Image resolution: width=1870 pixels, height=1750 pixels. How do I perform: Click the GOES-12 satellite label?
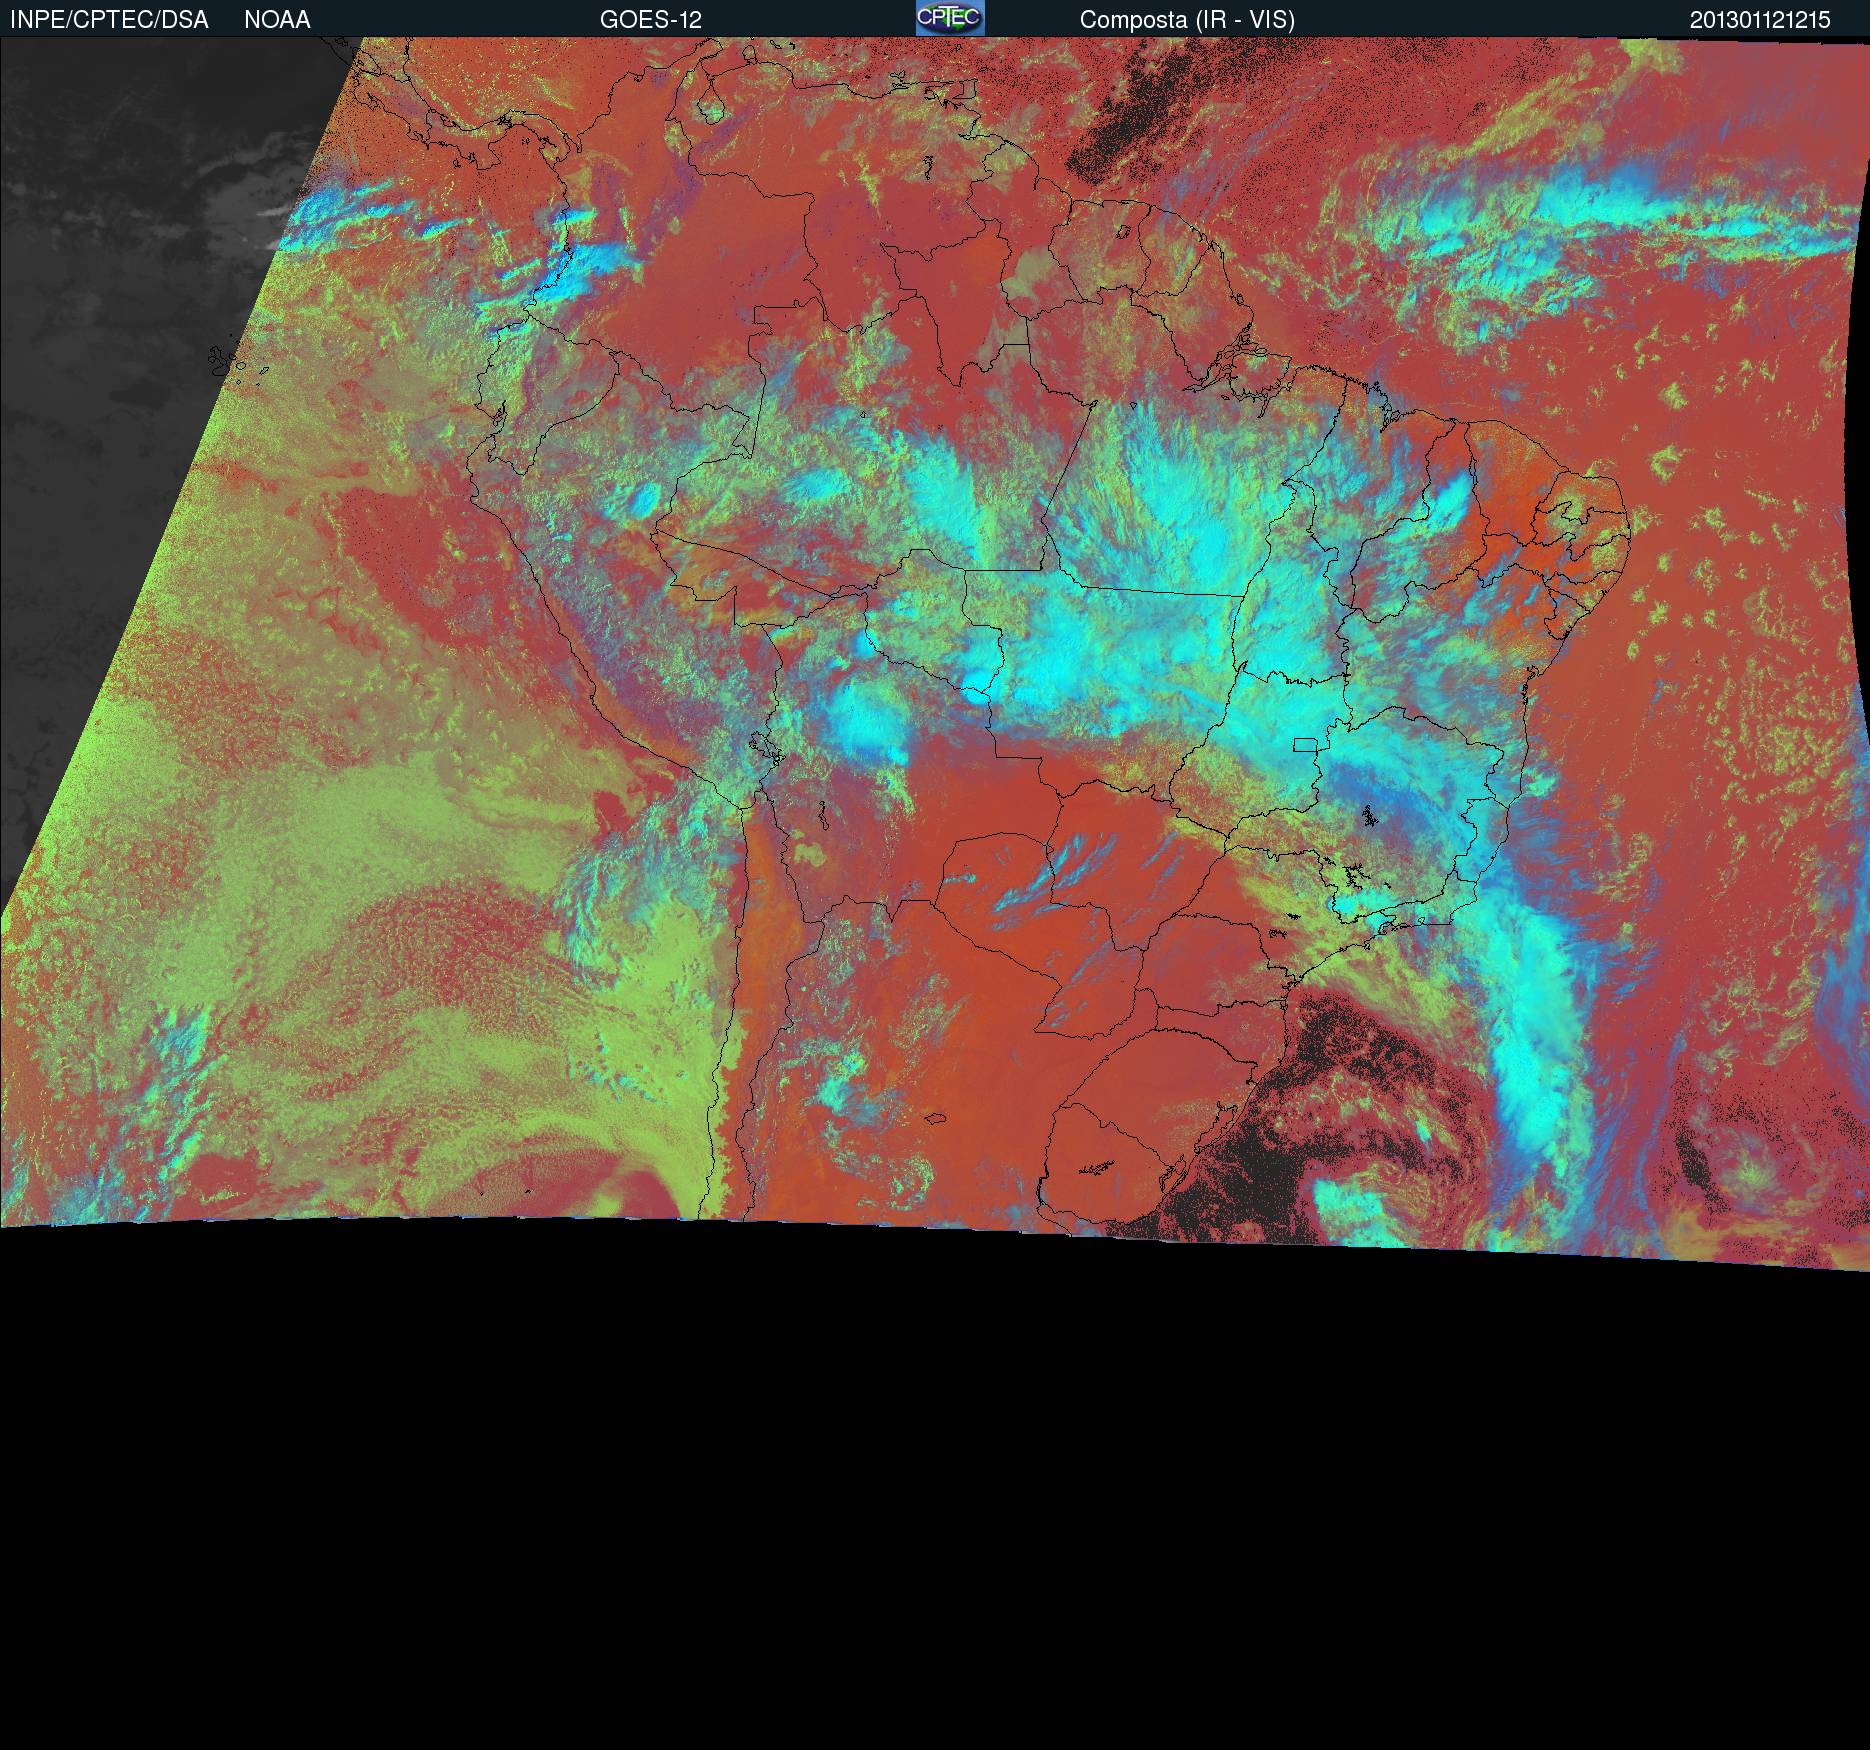point(651,20)
